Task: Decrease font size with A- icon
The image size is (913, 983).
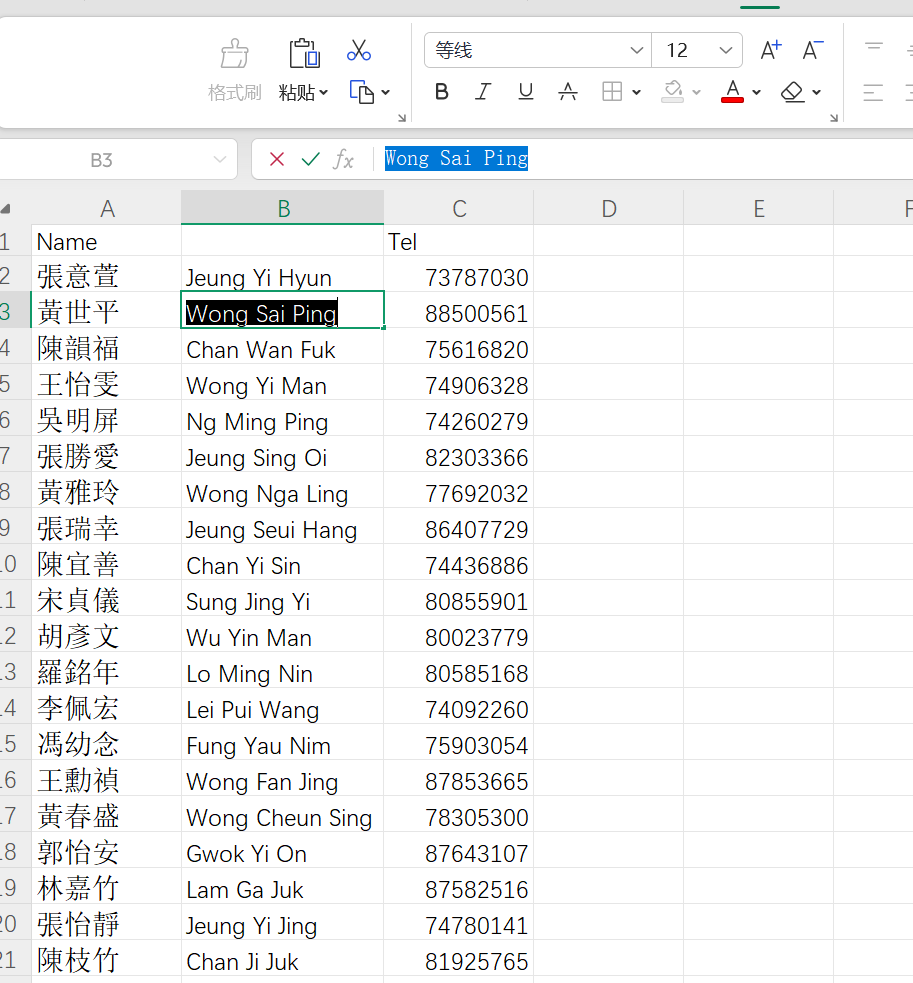Action: point(813,50)
